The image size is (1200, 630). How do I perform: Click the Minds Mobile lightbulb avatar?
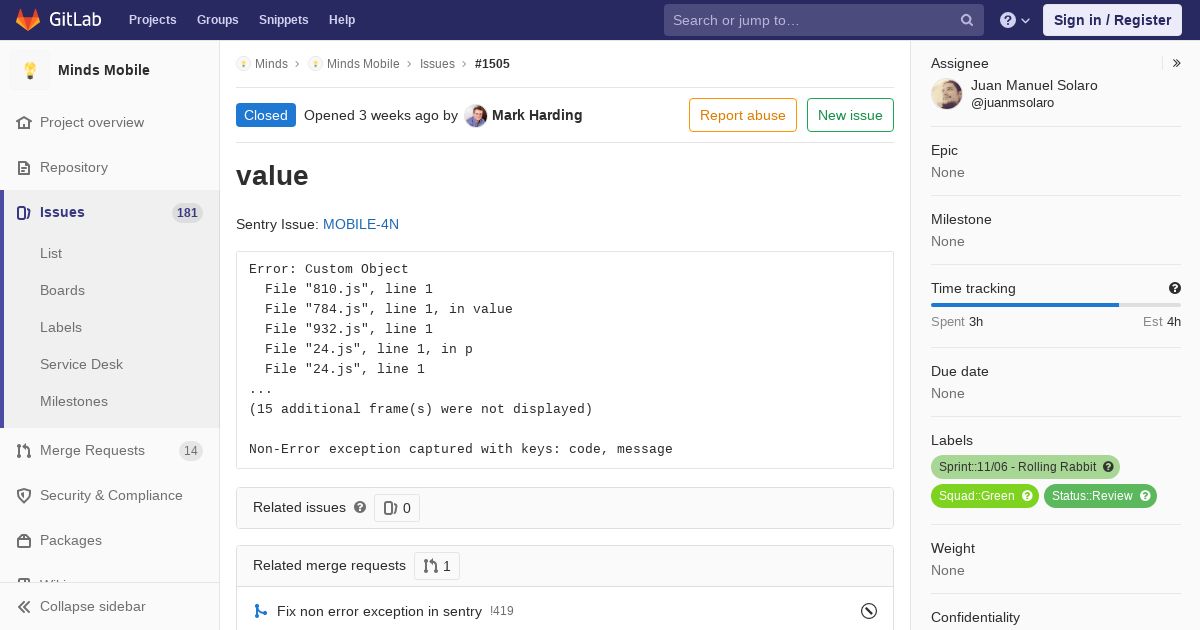30,70
